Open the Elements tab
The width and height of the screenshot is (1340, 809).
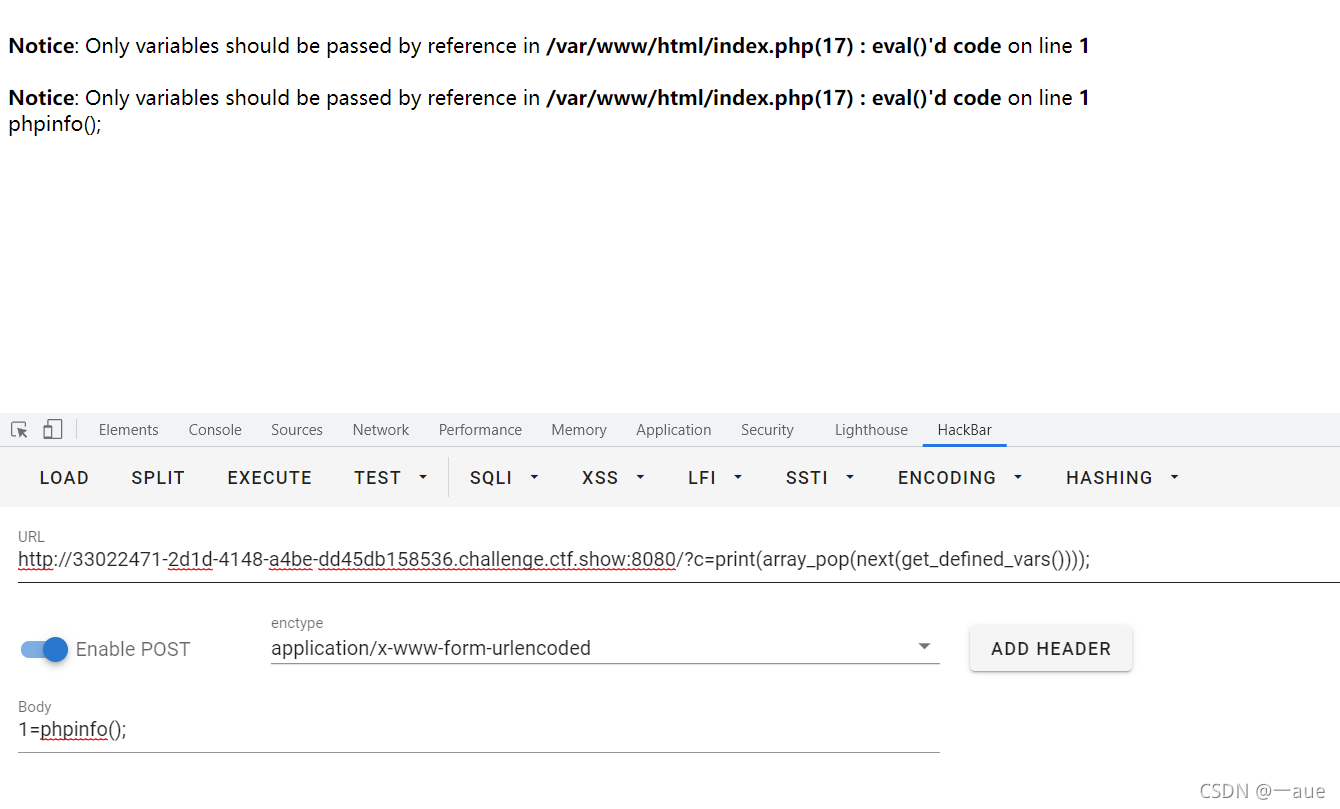click(128, 430)
